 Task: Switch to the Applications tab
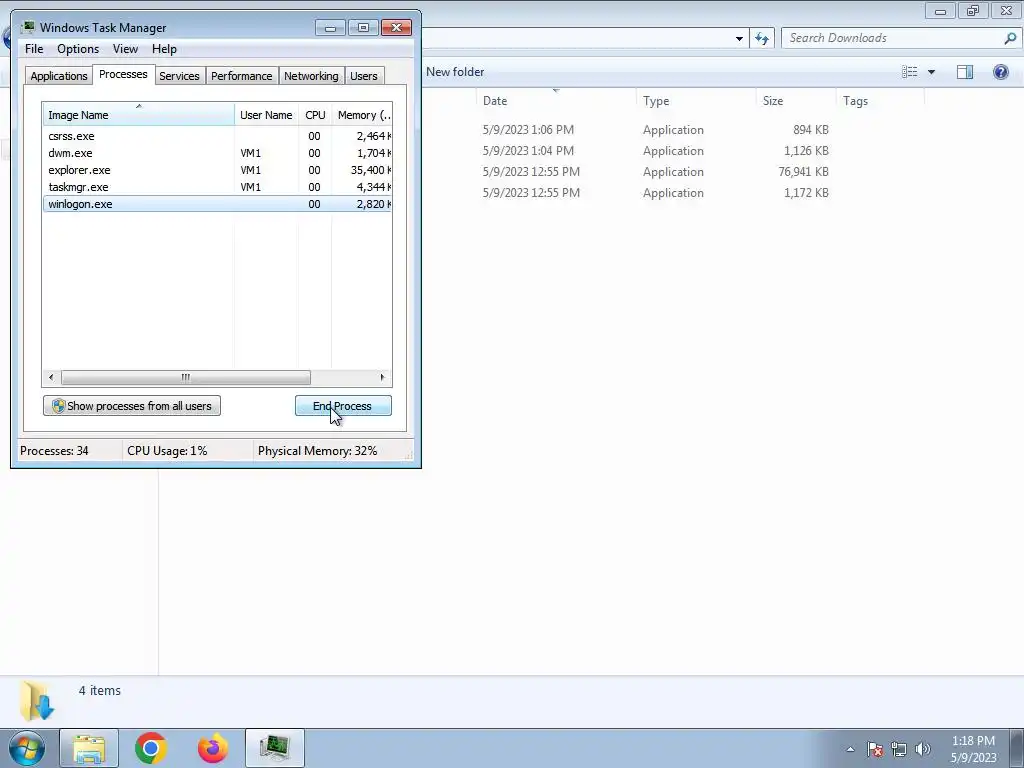(x=59, y=76)
